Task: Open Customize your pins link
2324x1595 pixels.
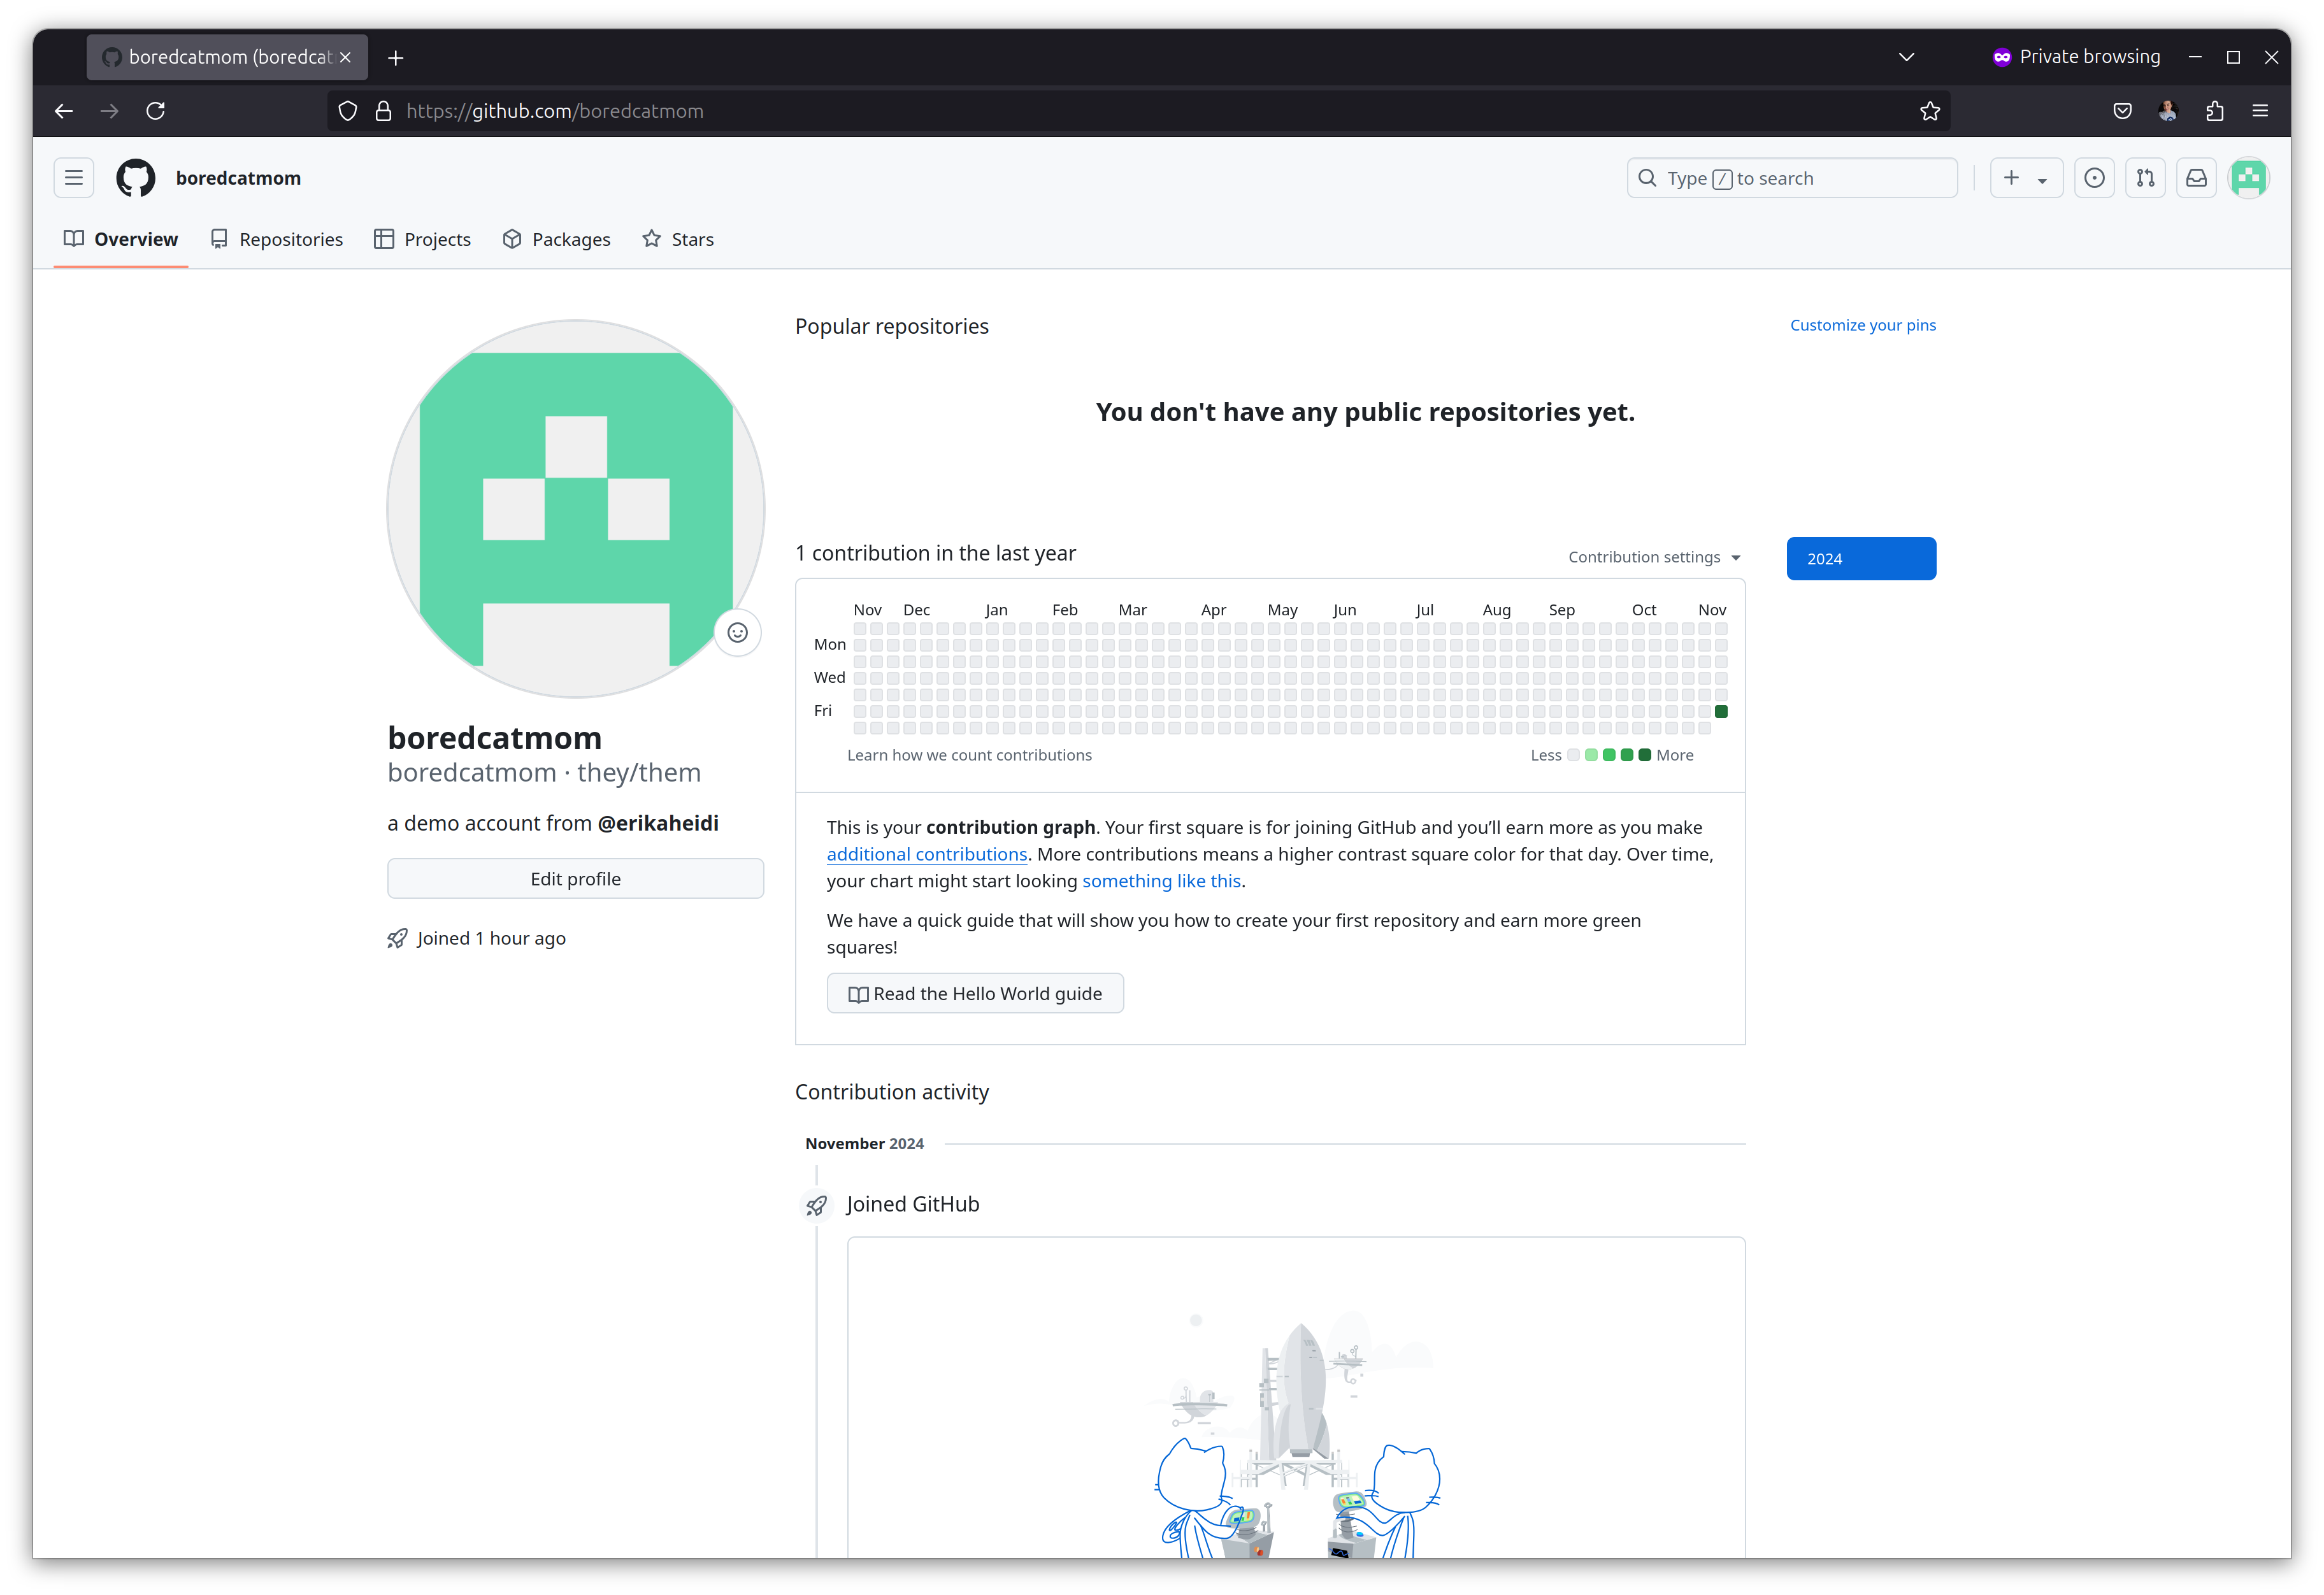Action: point(1862,325)
